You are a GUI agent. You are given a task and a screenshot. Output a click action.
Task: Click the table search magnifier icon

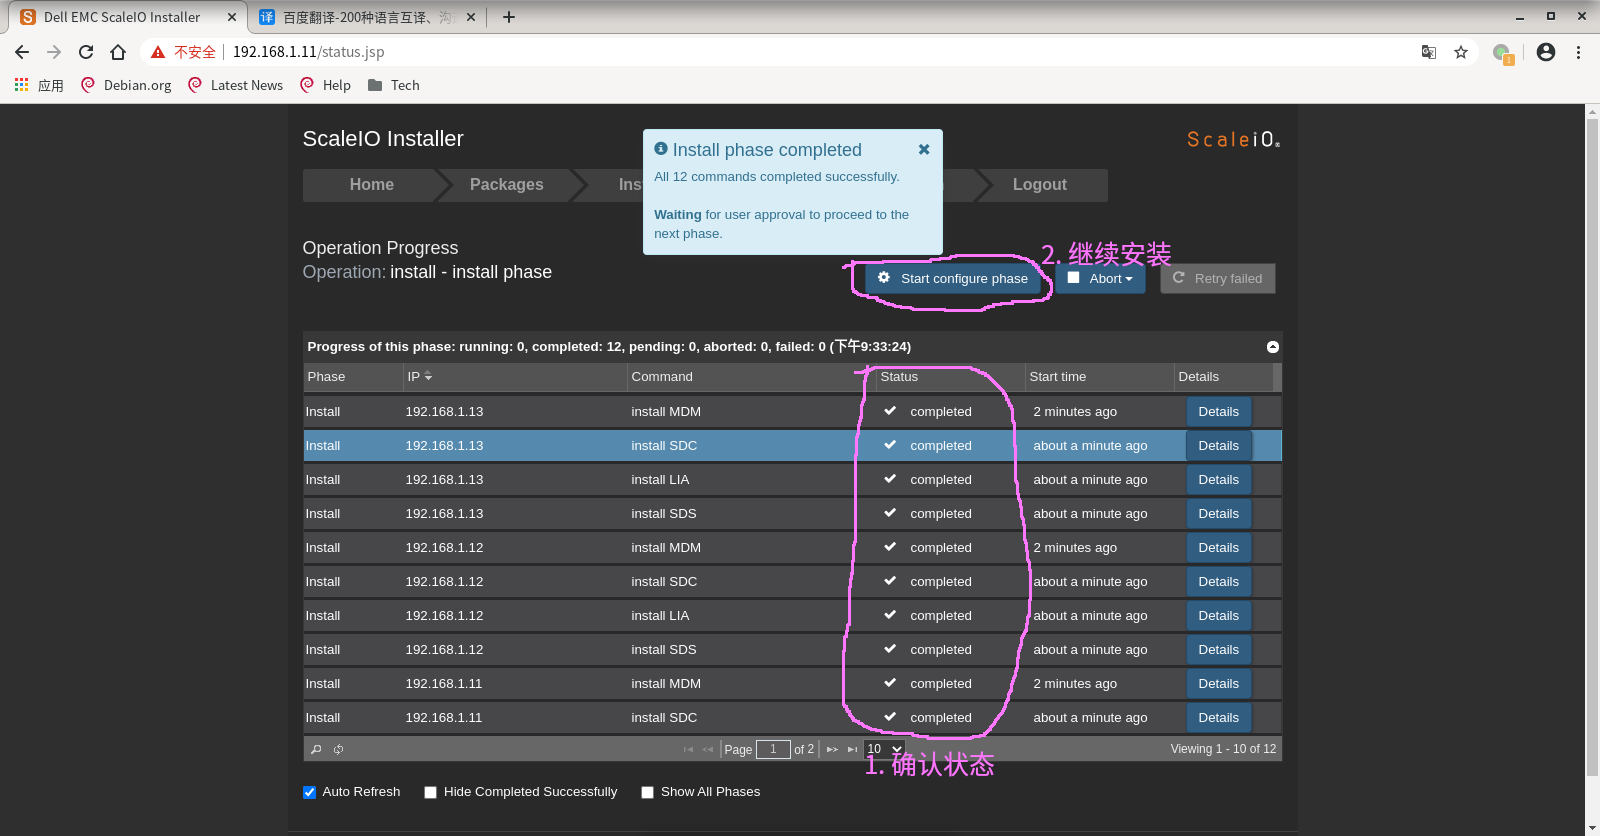point(316,749)
